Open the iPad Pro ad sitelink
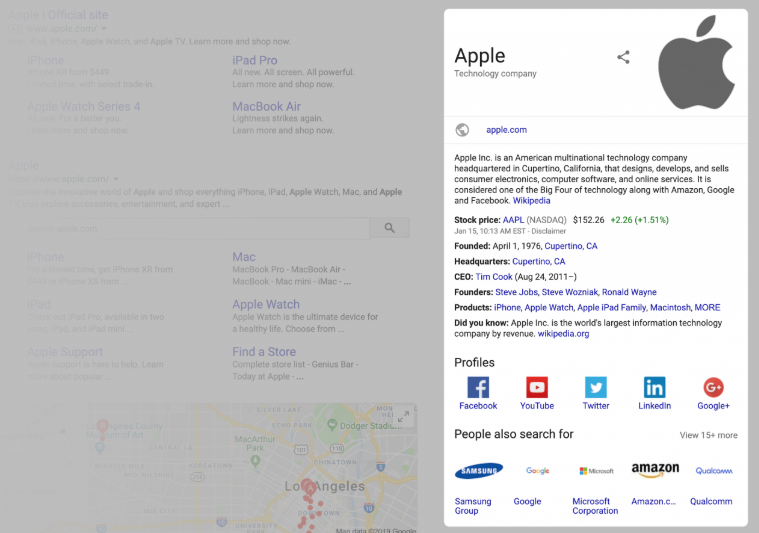The width and height of the screenshot is (759, 533). (x=255, y=60)
